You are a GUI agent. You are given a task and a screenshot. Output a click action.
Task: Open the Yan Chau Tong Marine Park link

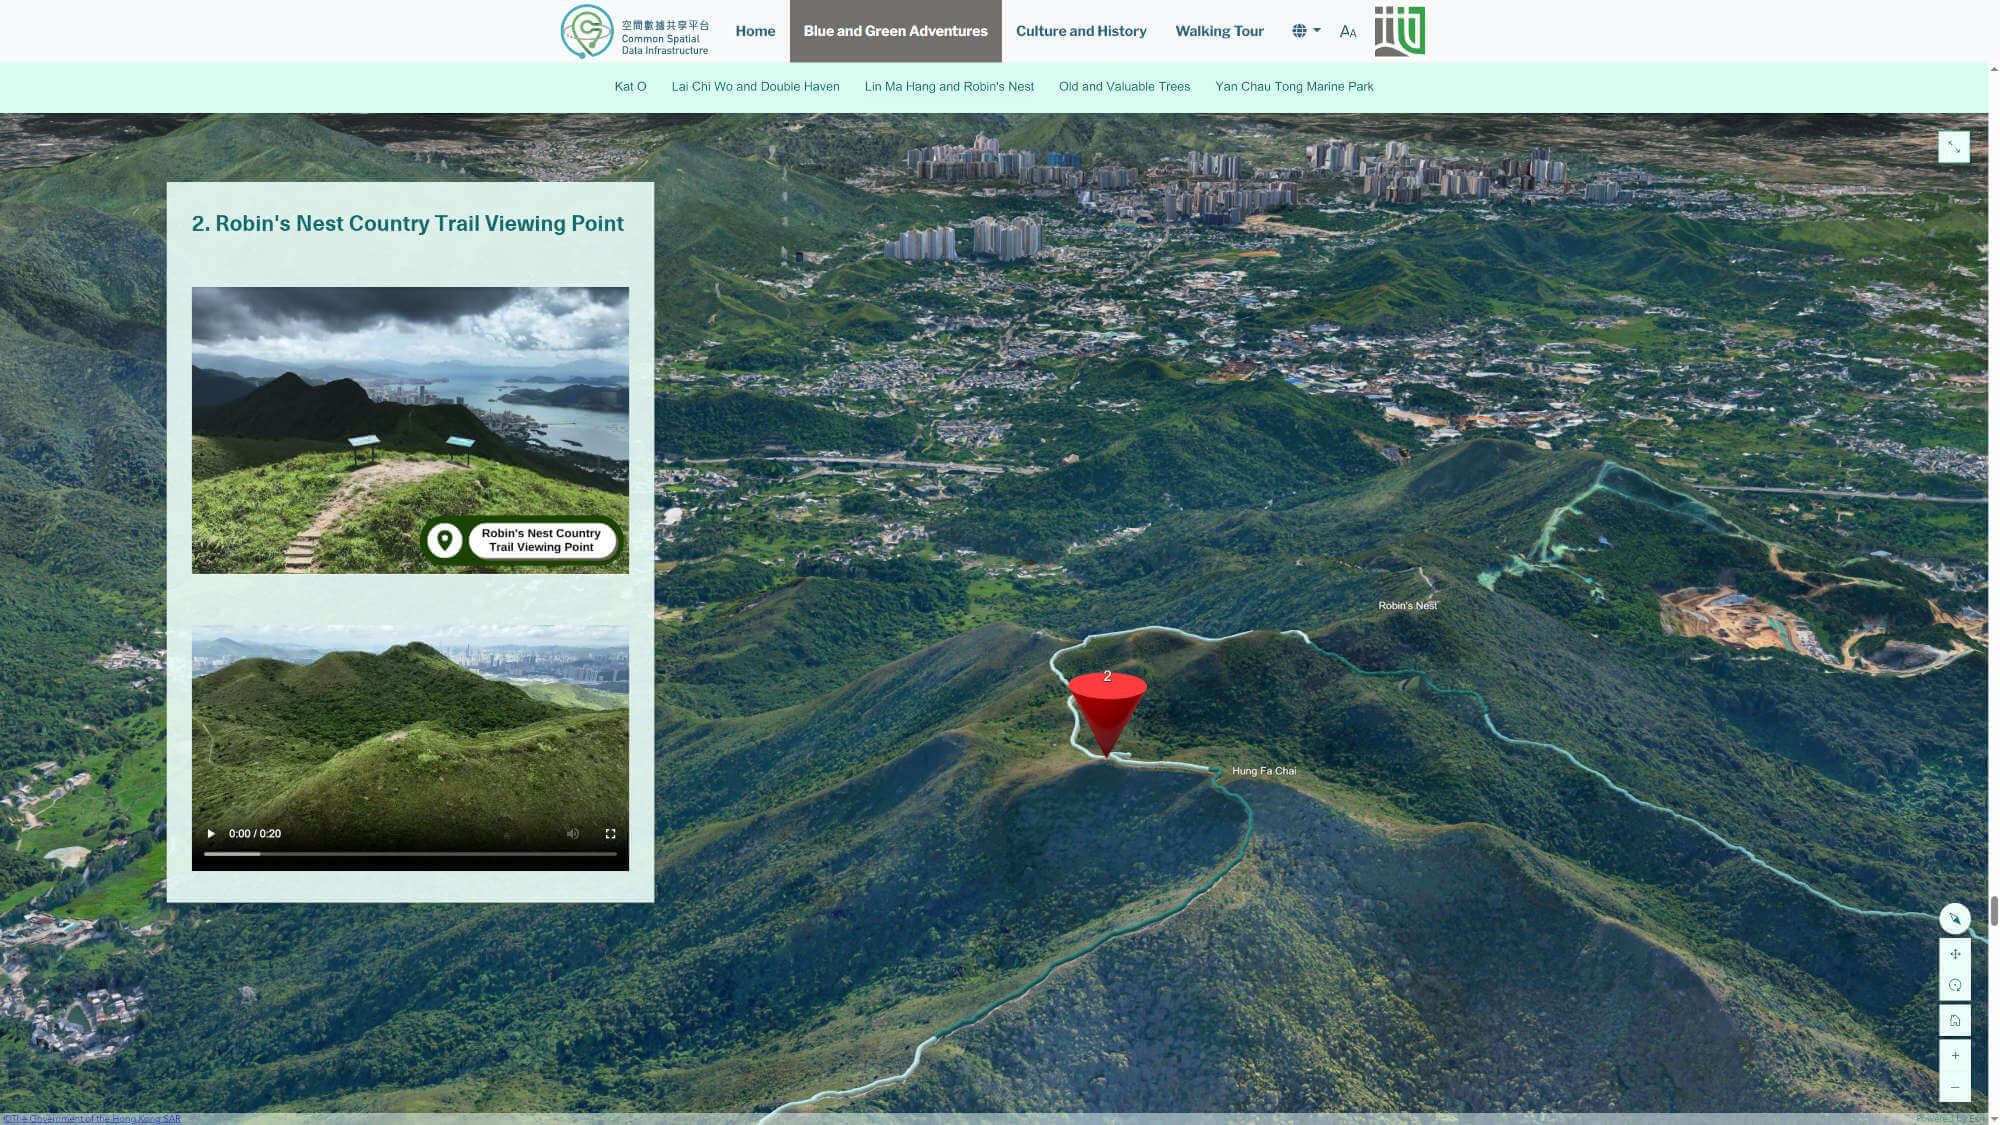tap(1293, 87)
